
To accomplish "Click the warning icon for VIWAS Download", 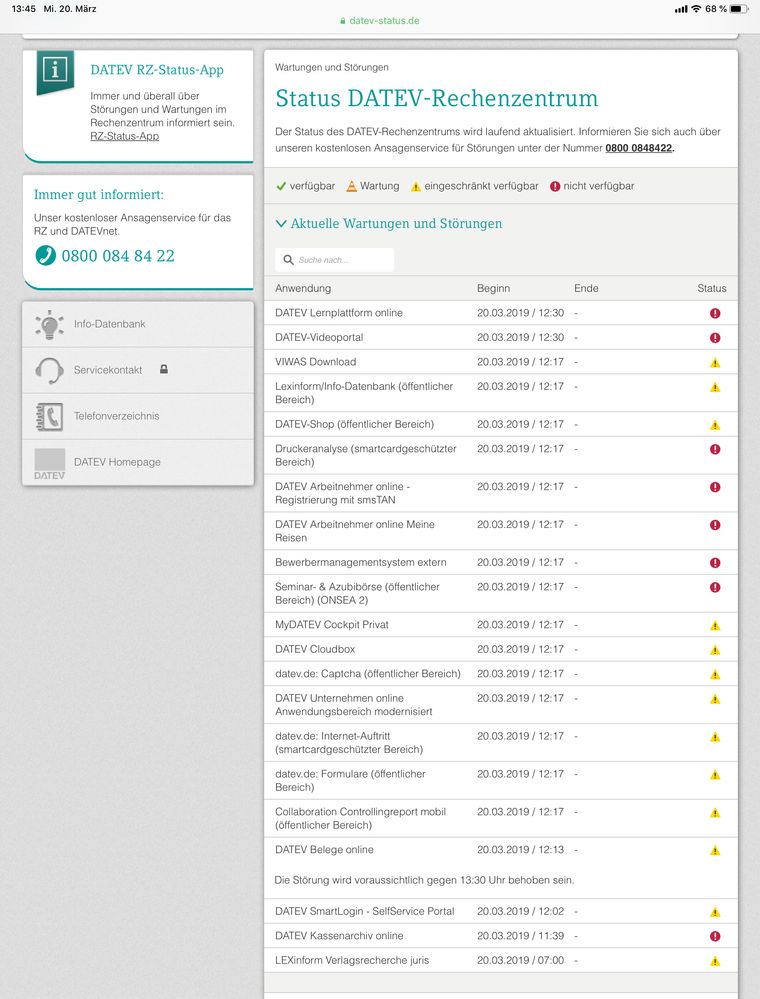I will pyautogui.click(x=715, y=363).
